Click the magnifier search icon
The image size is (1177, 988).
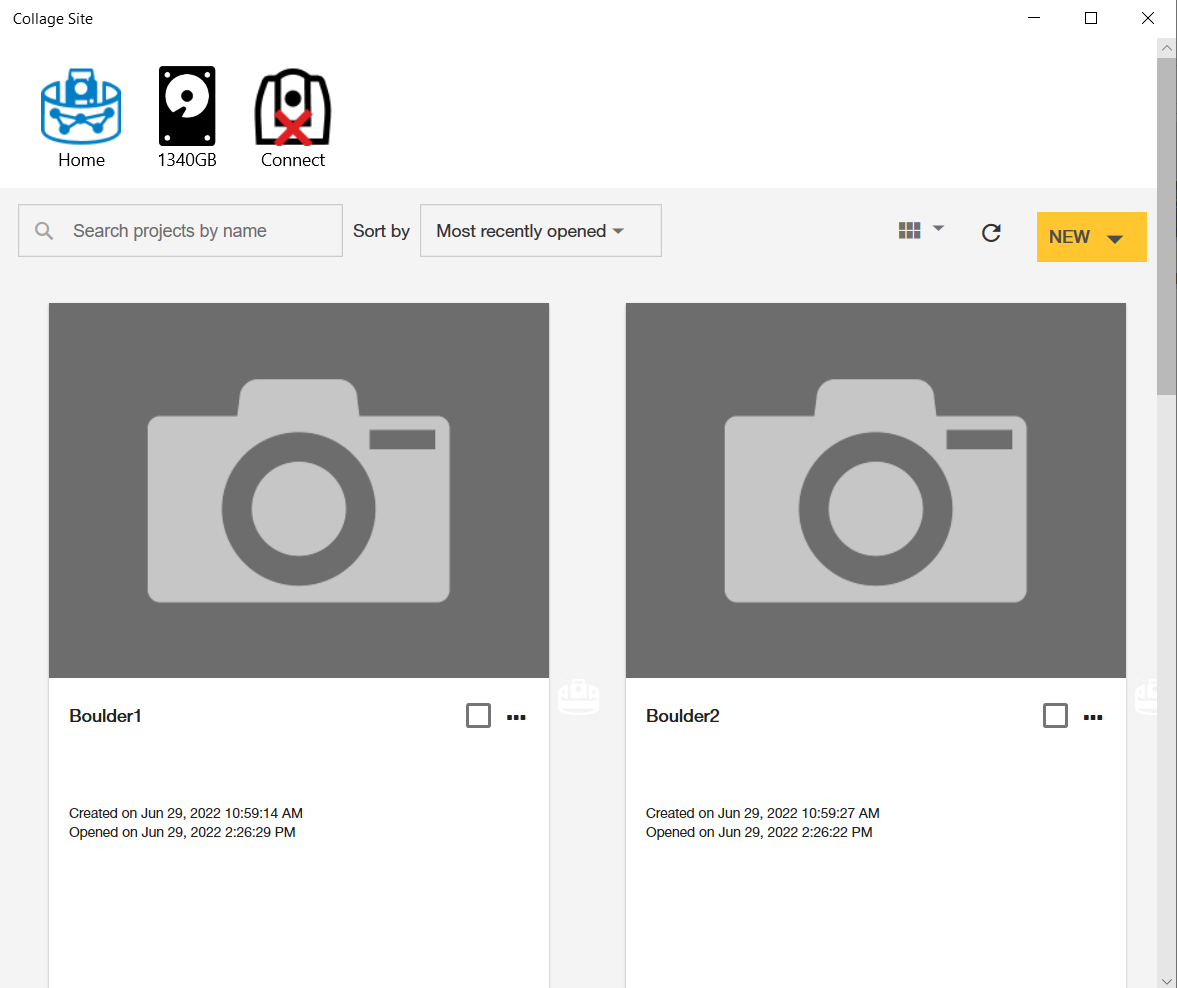click(44, 231)
